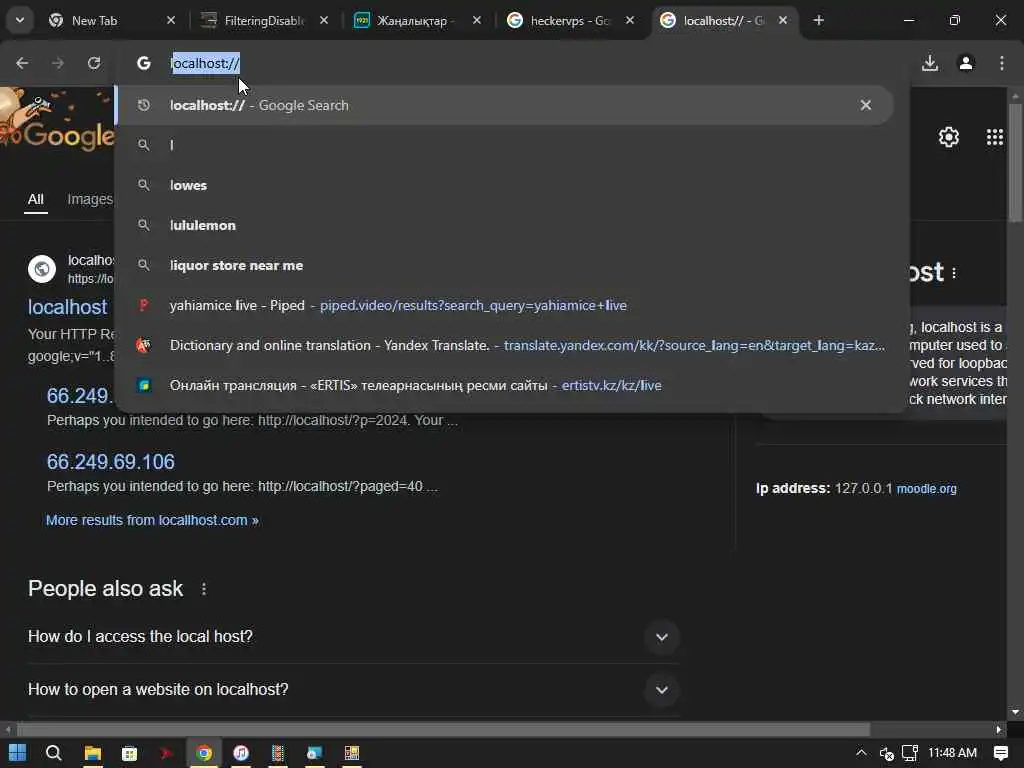Open the tab search dropdown arrow
This screenshot has width=1024, height=768.
[20, 20]
